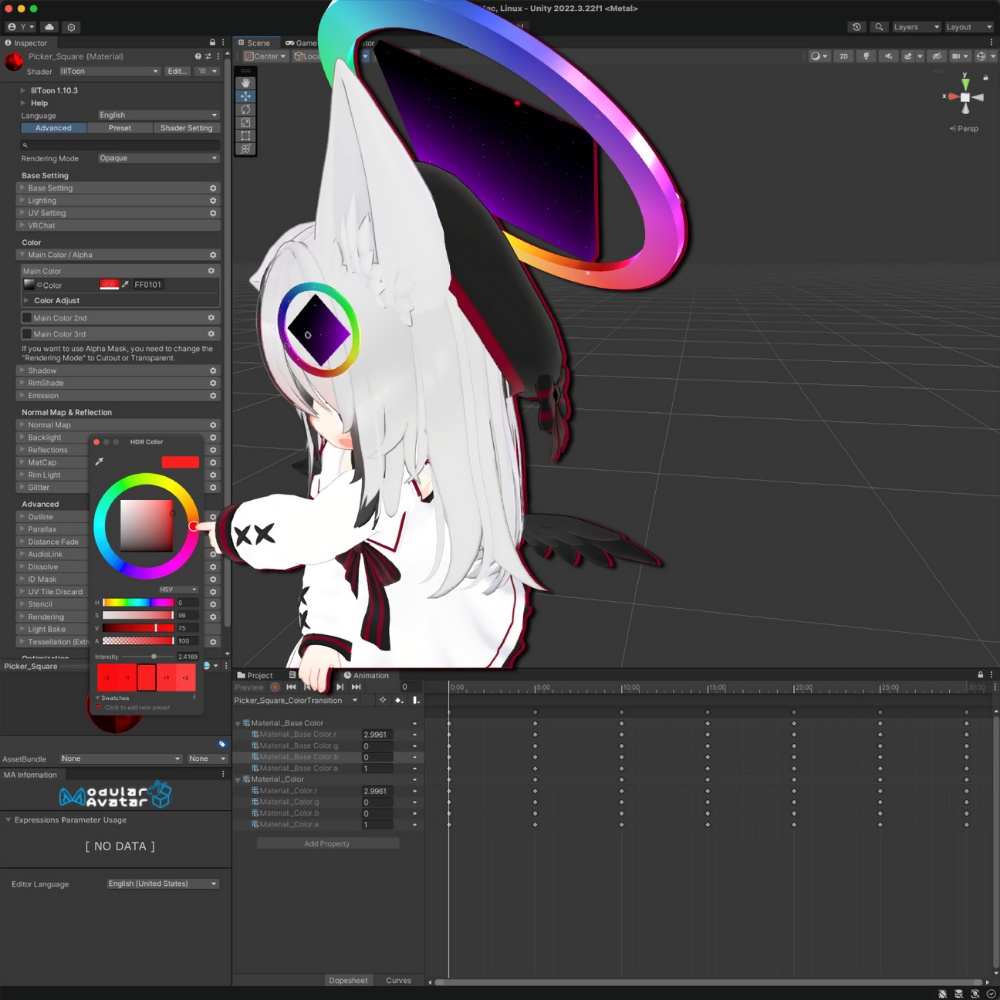Toggle scene audio speaker icon

888,56
